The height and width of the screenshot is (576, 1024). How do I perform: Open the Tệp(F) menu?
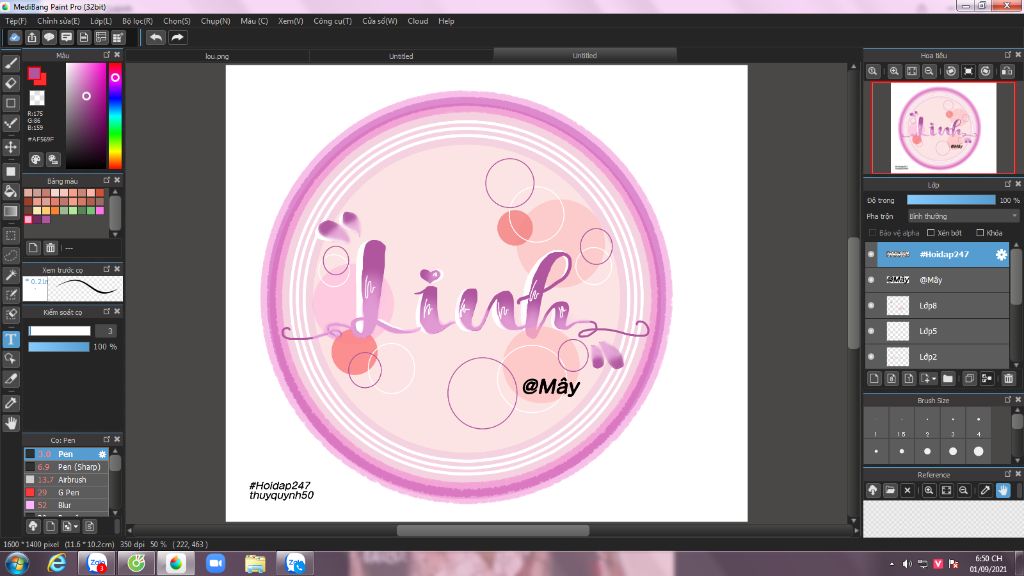(16, 21)
